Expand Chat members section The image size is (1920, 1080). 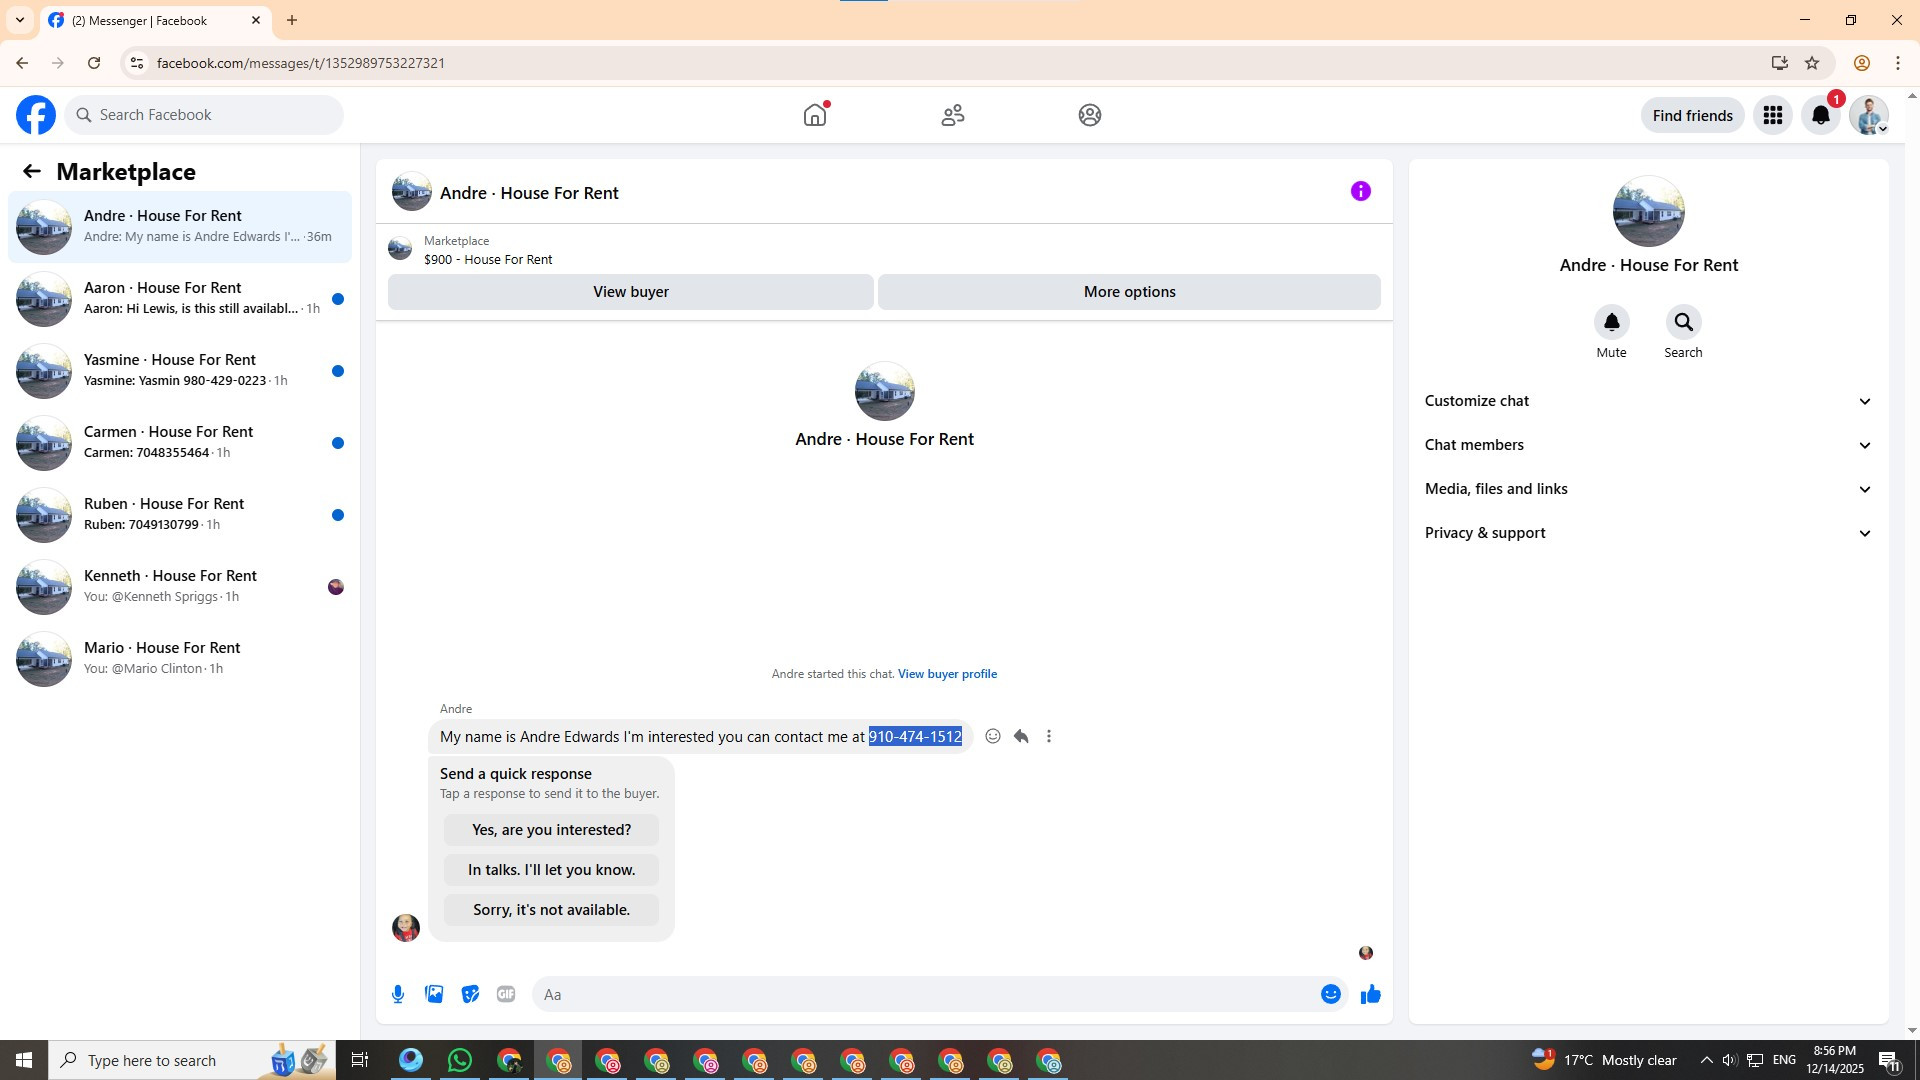click(x=1648, y=445)
